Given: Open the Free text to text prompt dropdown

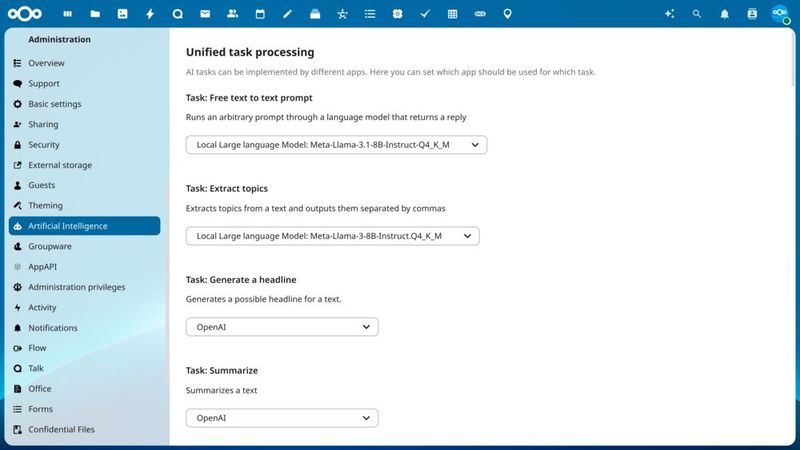Looking at the screenshot, I should (336, 145).
